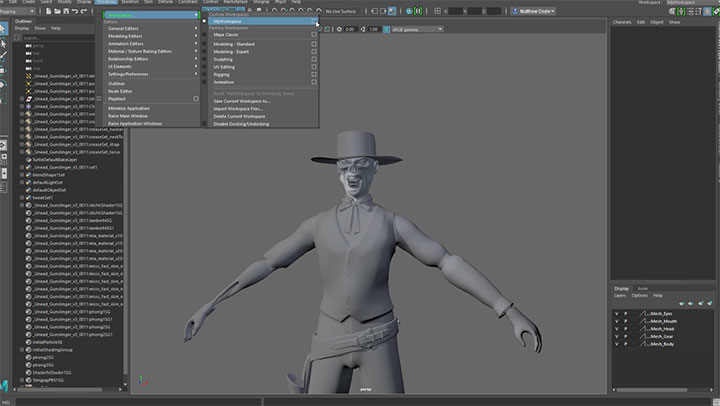Click option box beside Sculpting workspace
720x406 pixels.
[314, 59]
